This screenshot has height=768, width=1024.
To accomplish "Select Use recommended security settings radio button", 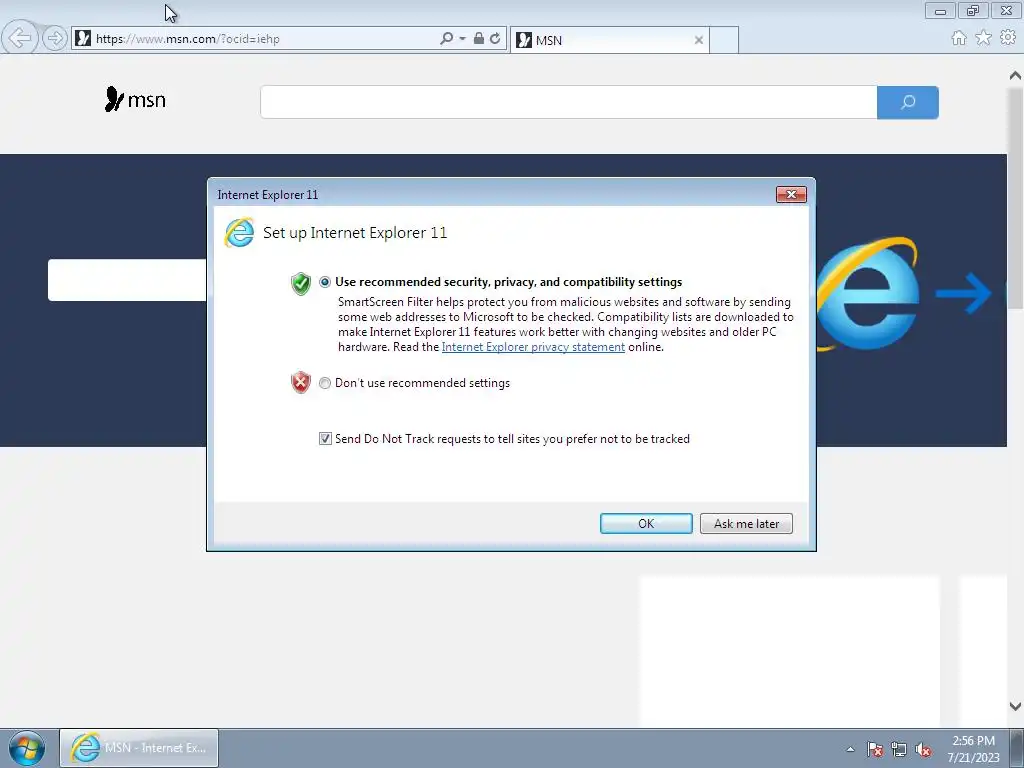I will pyautogui.click(x=325, y=282).
